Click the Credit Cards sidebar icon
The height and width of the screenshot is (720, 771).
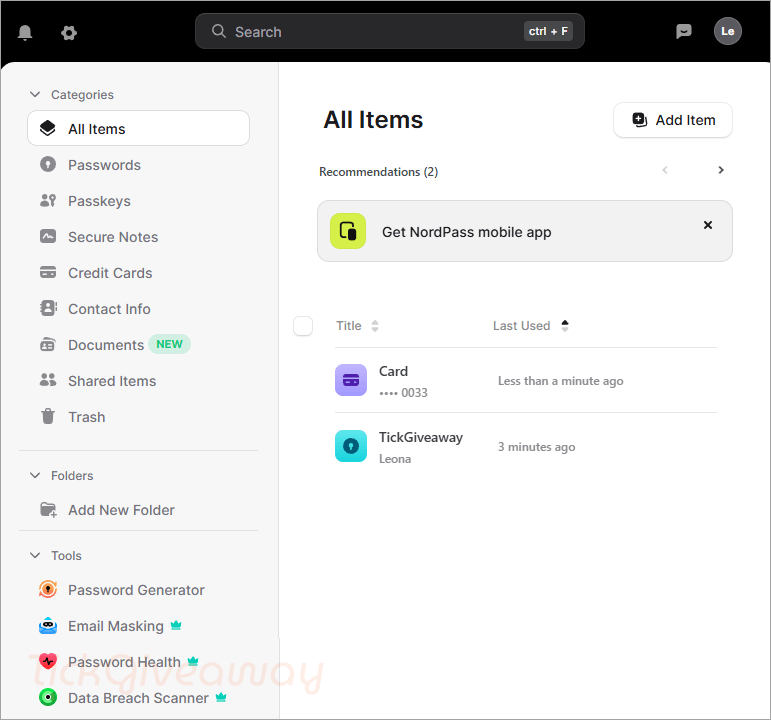coord(48,272)
